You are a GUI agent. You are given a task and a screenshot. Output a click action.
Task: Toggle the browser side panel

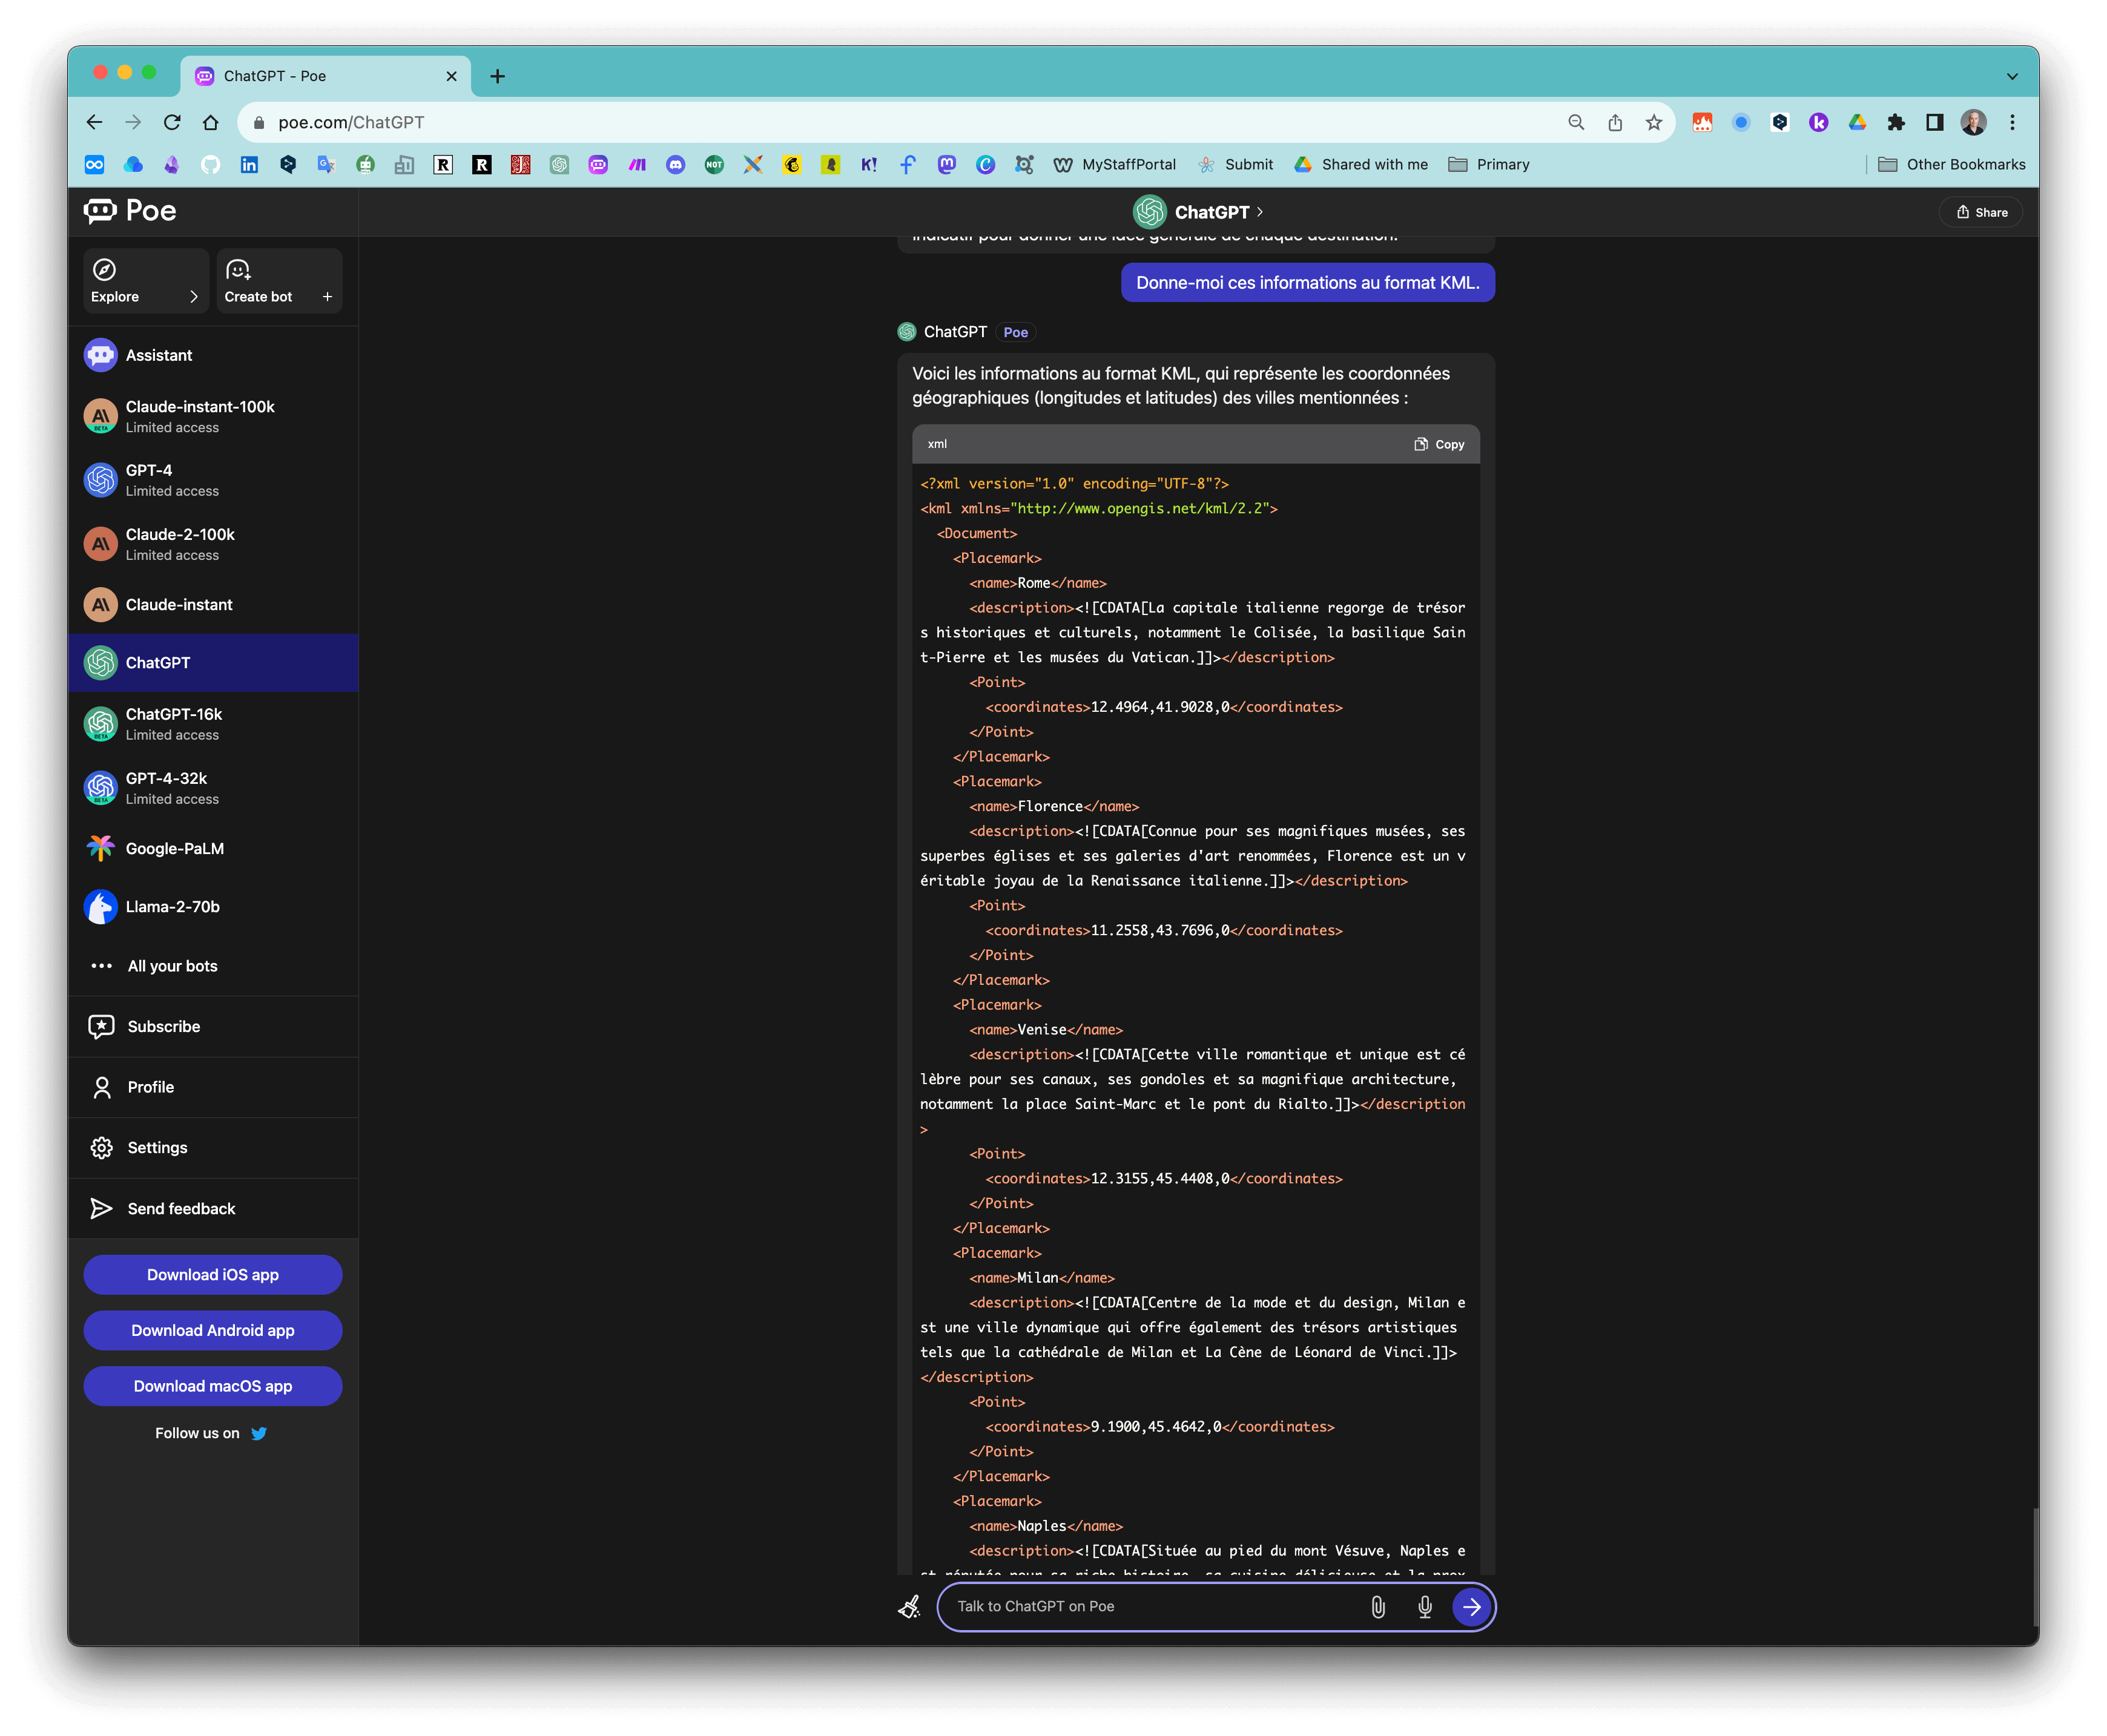[x=1935, y=122]
